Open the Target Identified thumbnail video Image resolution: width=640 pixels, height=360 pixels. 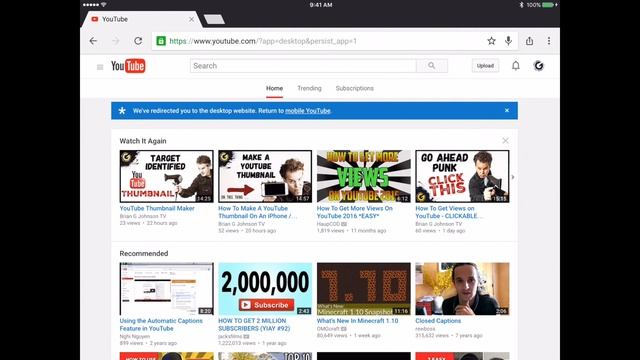click(x=167, y=176)
